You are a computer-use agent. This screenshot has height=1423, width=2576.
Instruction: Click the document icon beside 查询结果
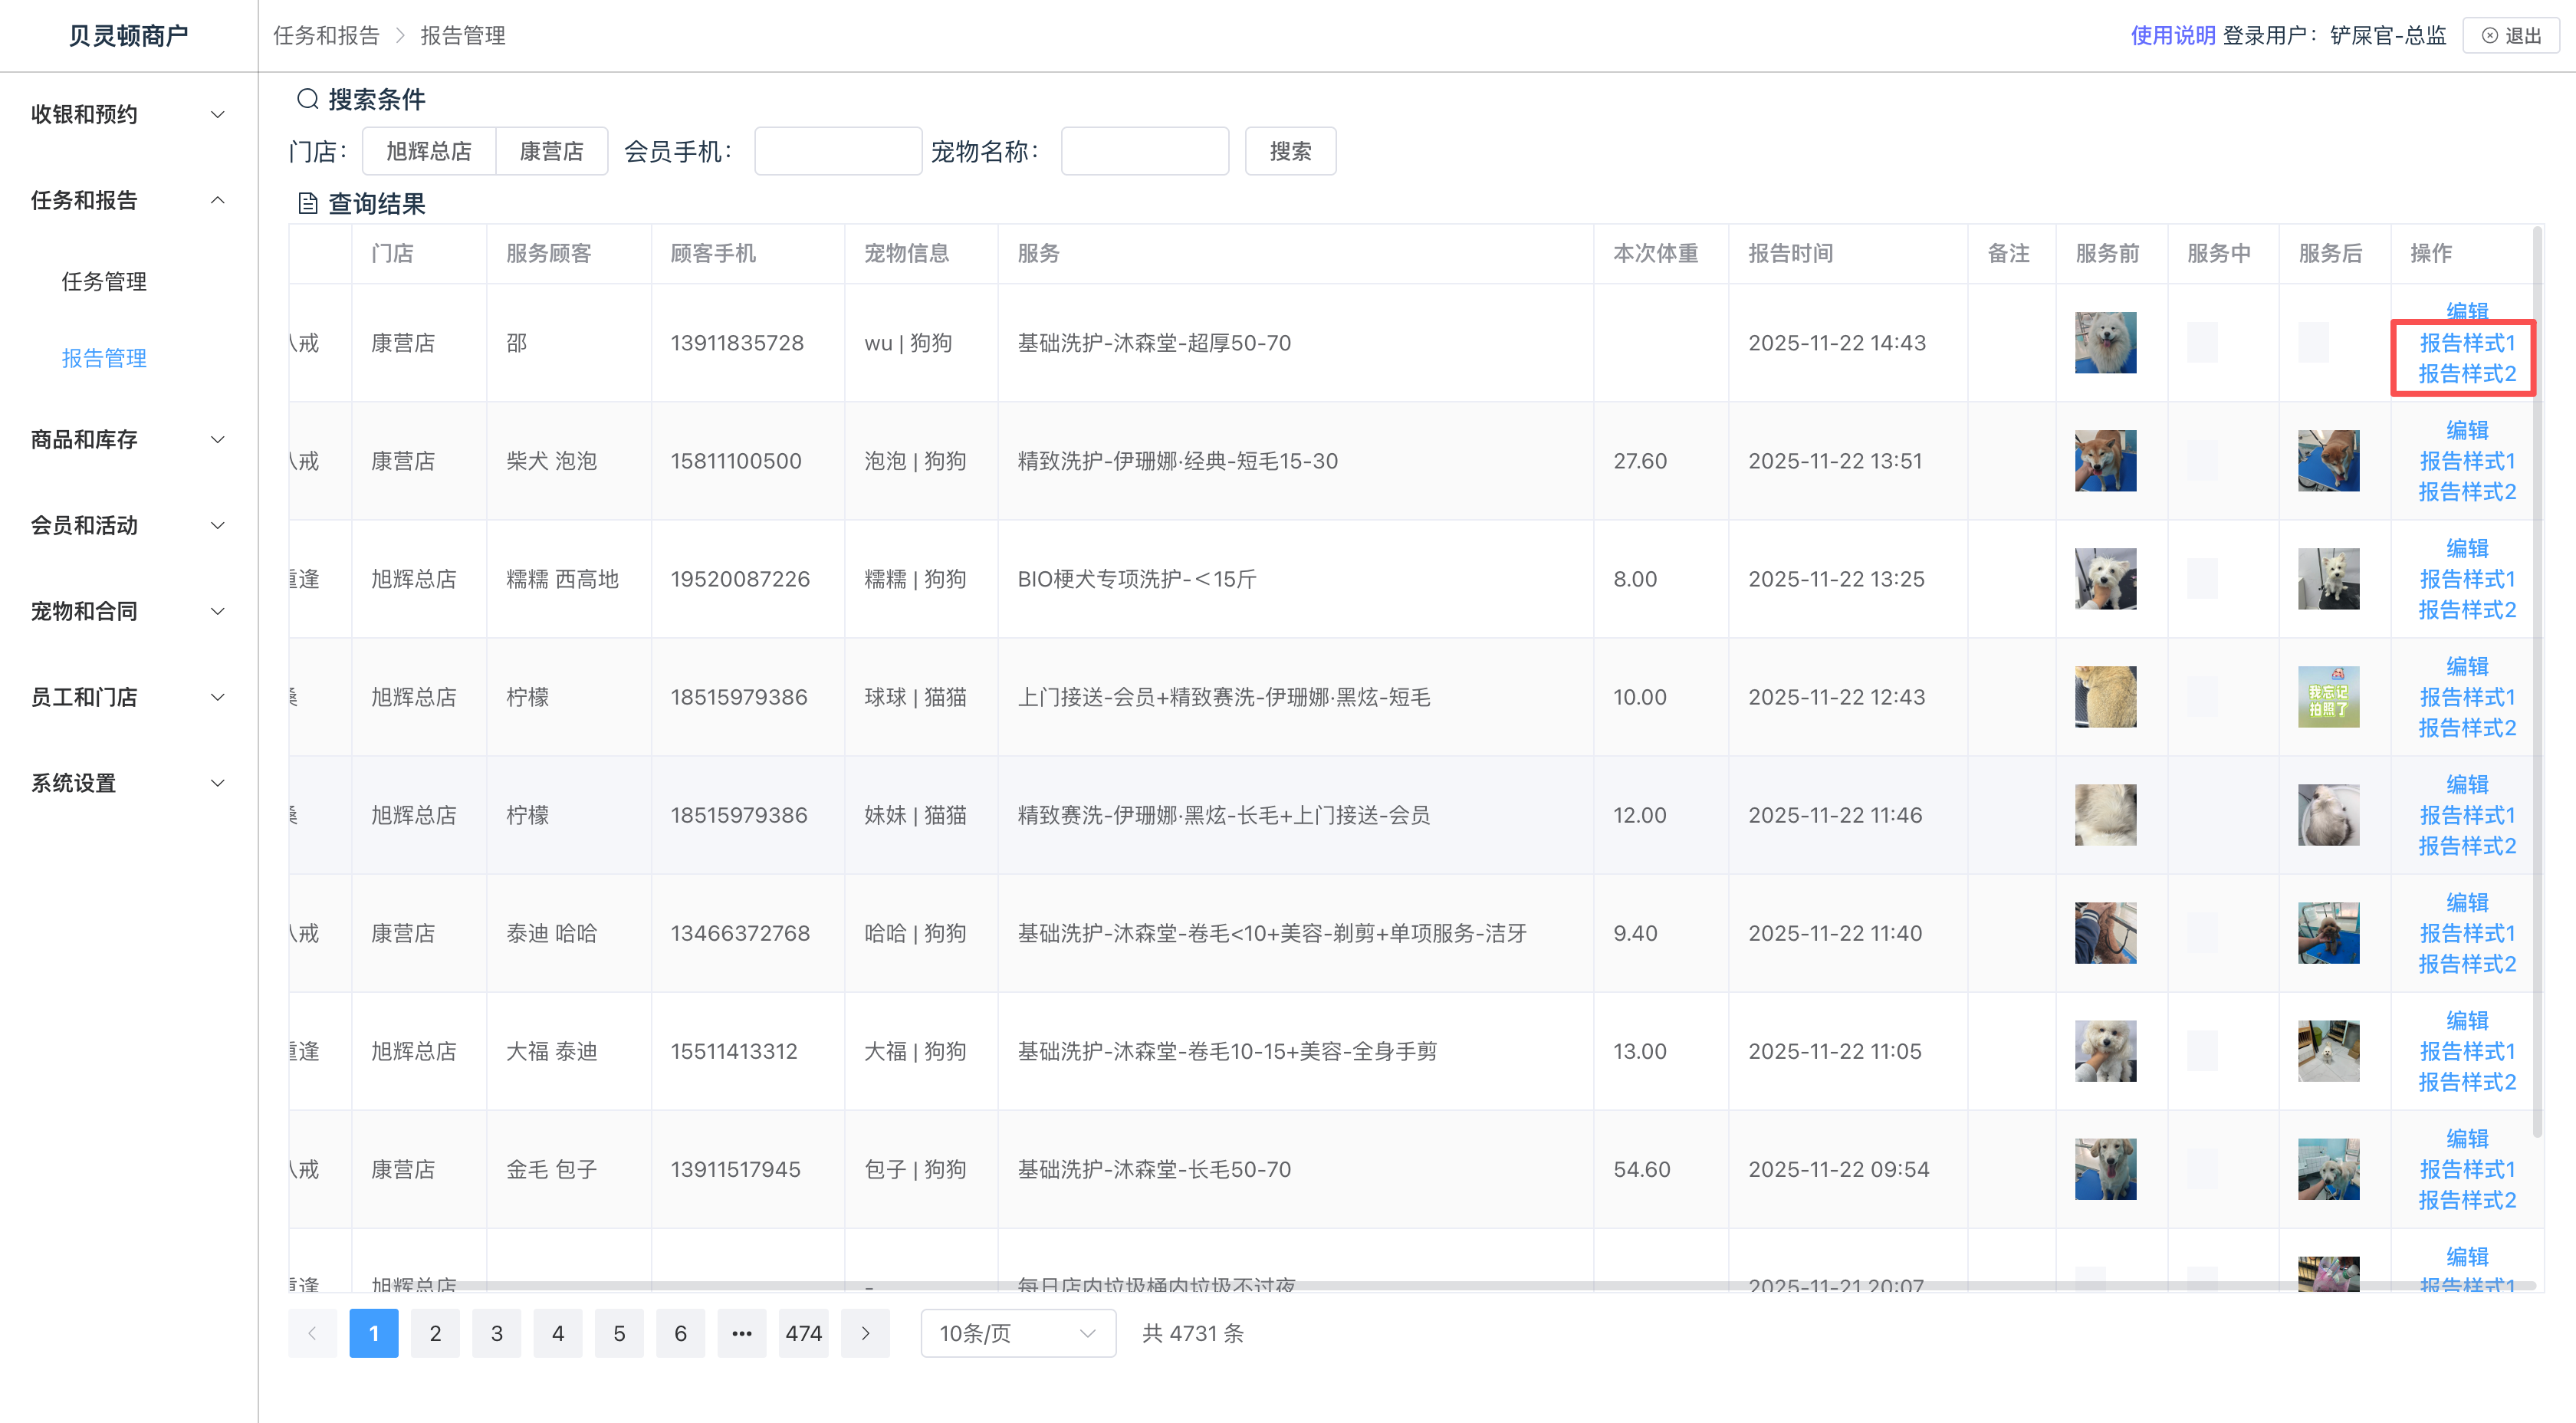[307, 204]
